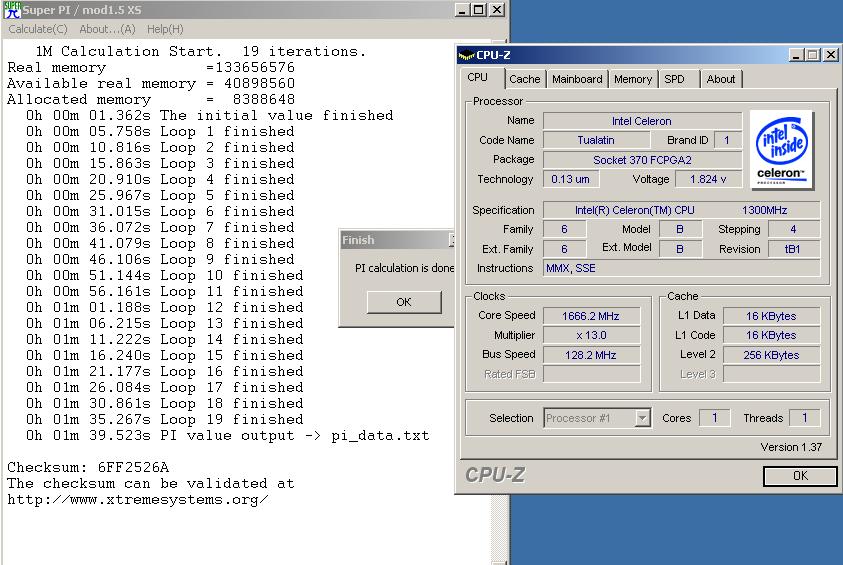Click the Core Speed value 1666.2 MHz

[591, 316]
